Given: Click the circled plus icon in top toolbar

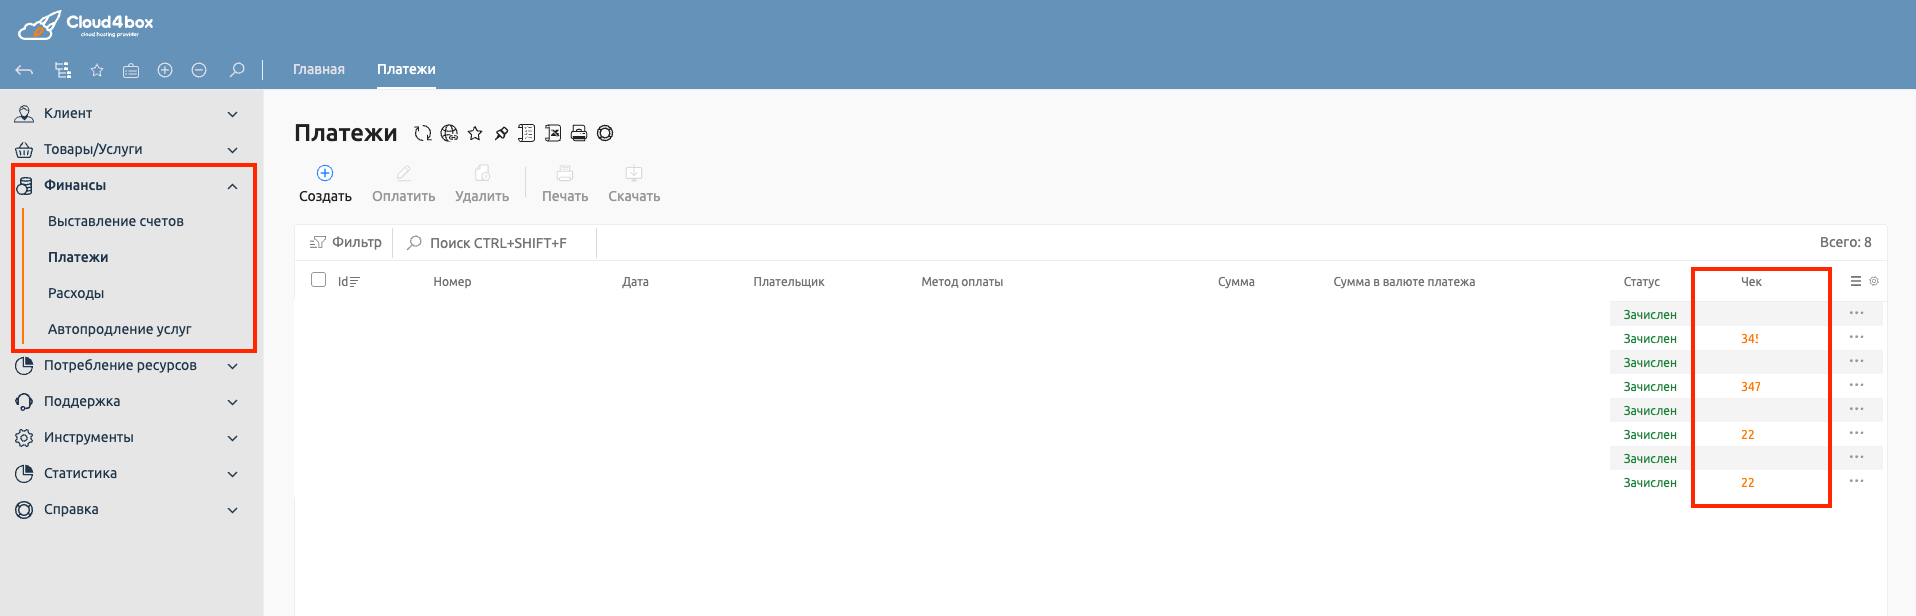Looking at the screenshot, I should (165, 70).
